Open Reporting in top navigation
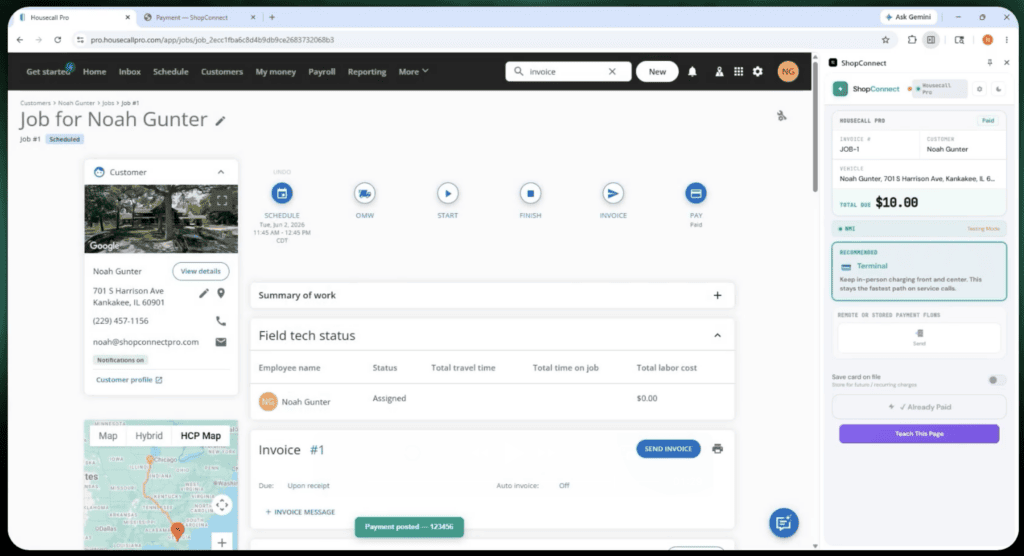 (366, 72)
